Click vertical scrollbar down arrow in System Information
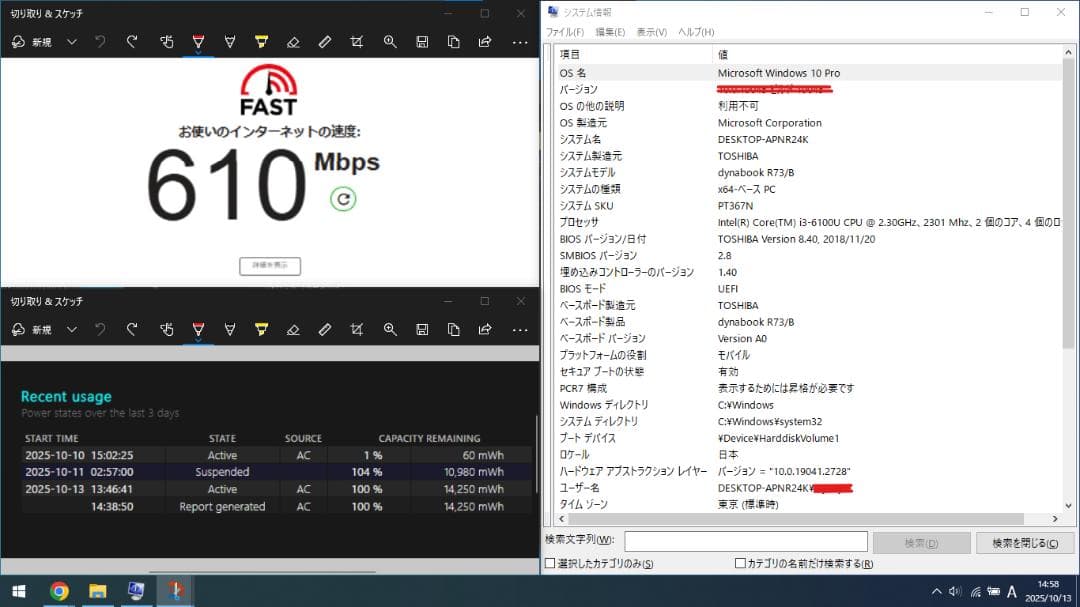 tap(1068, 506)
